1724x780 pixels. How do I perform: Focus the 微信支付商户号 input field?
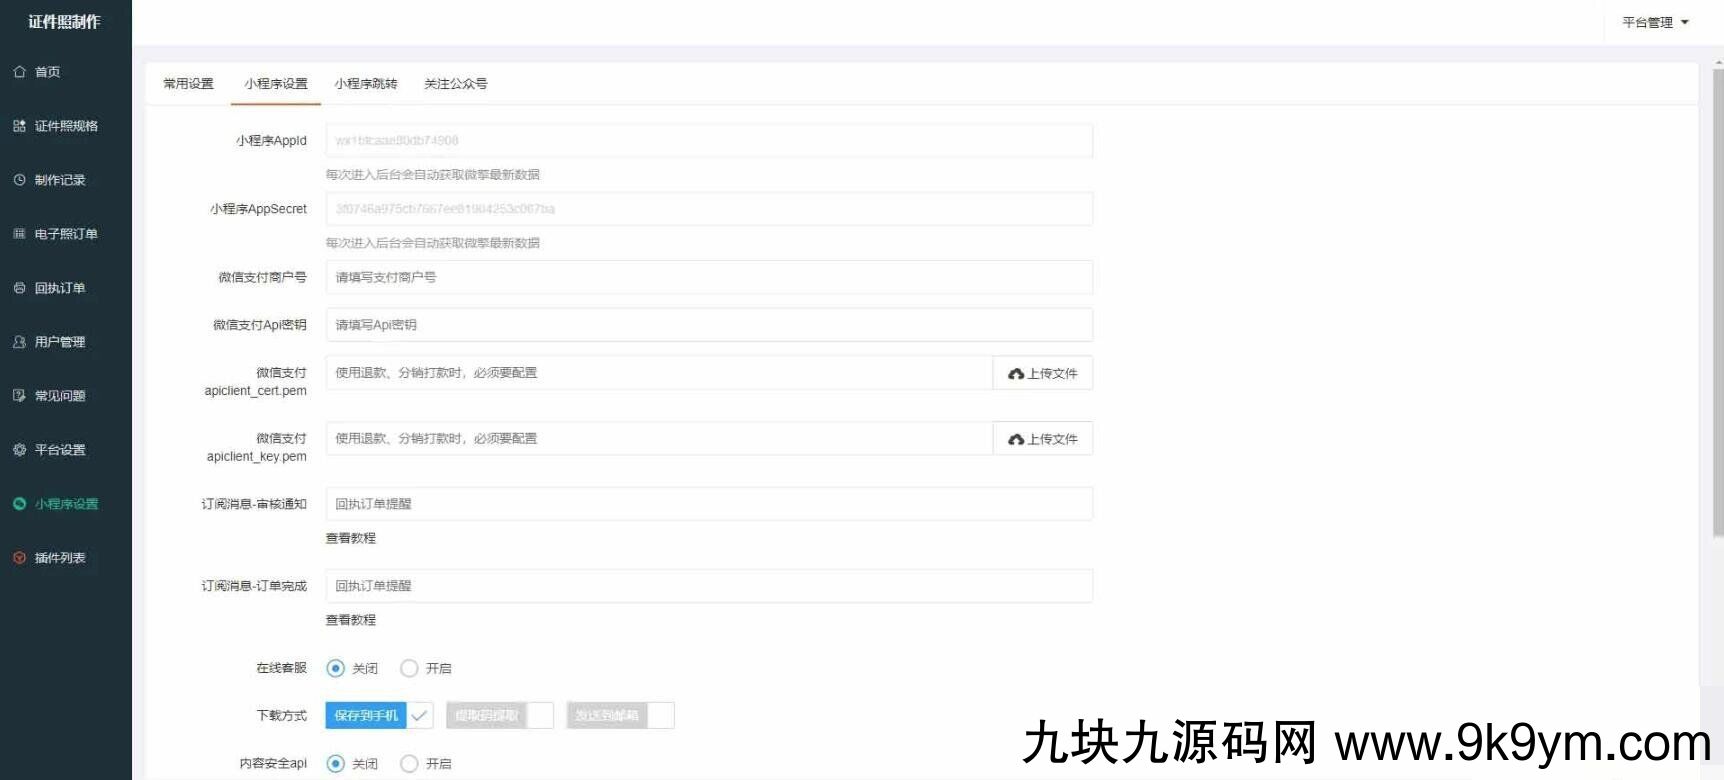click(709, 277)
